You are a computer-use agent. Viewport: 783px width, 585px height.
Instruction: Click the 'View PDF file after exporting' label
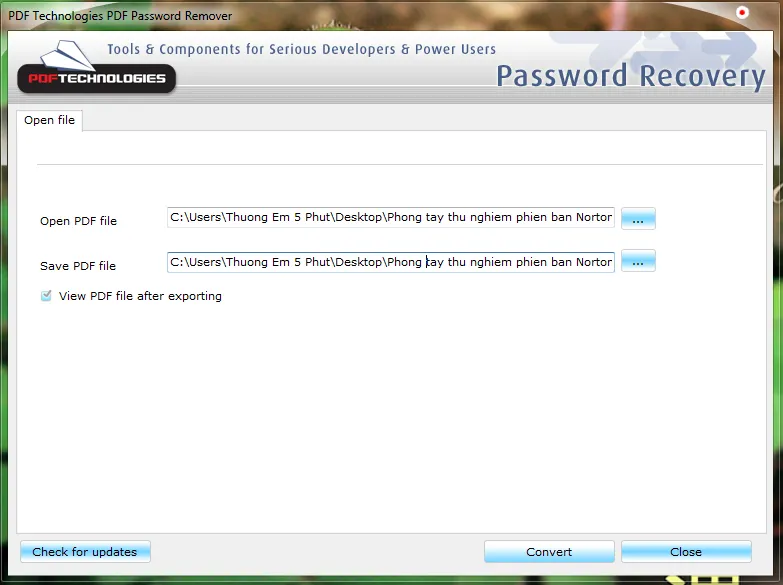tap(140, 296)
